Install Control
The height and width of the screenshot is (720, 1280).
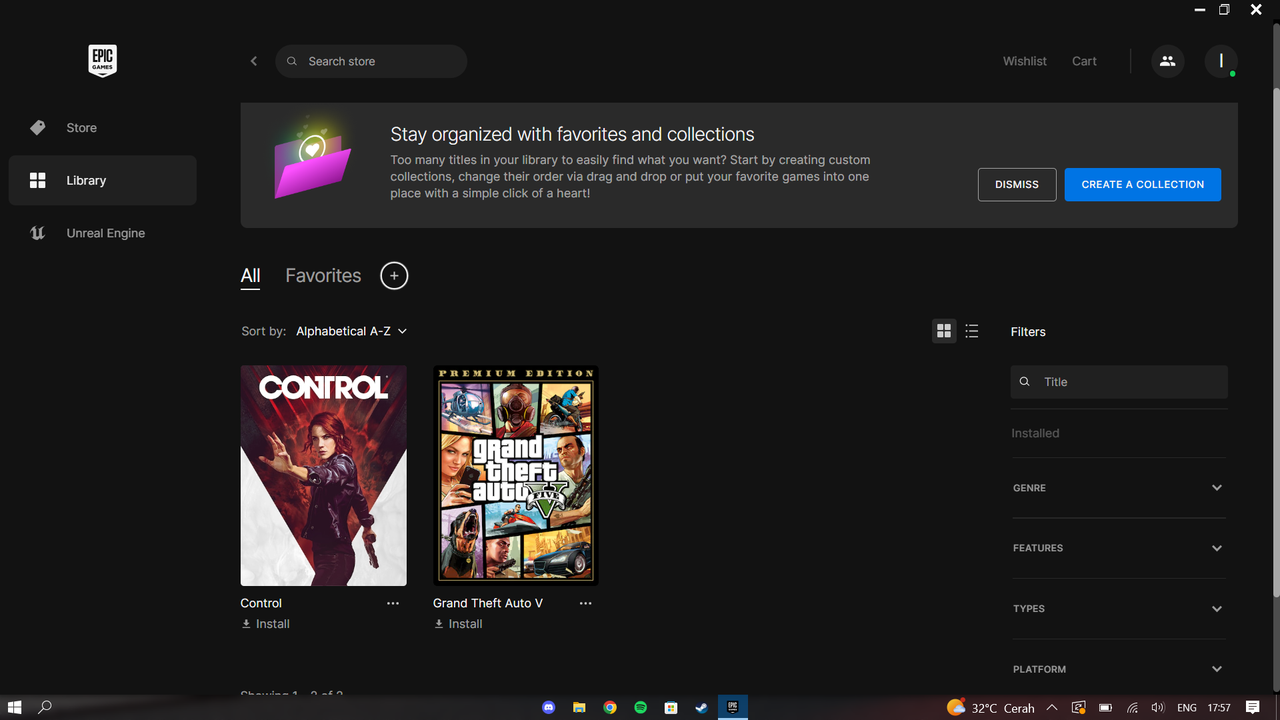pyautogui.click(x=266, y=624)
